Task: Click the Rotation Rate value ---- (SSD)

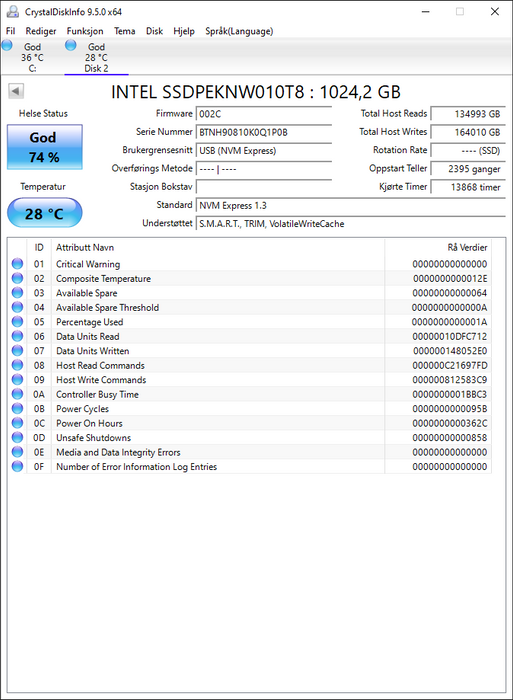Action: [x=468, y=150]
